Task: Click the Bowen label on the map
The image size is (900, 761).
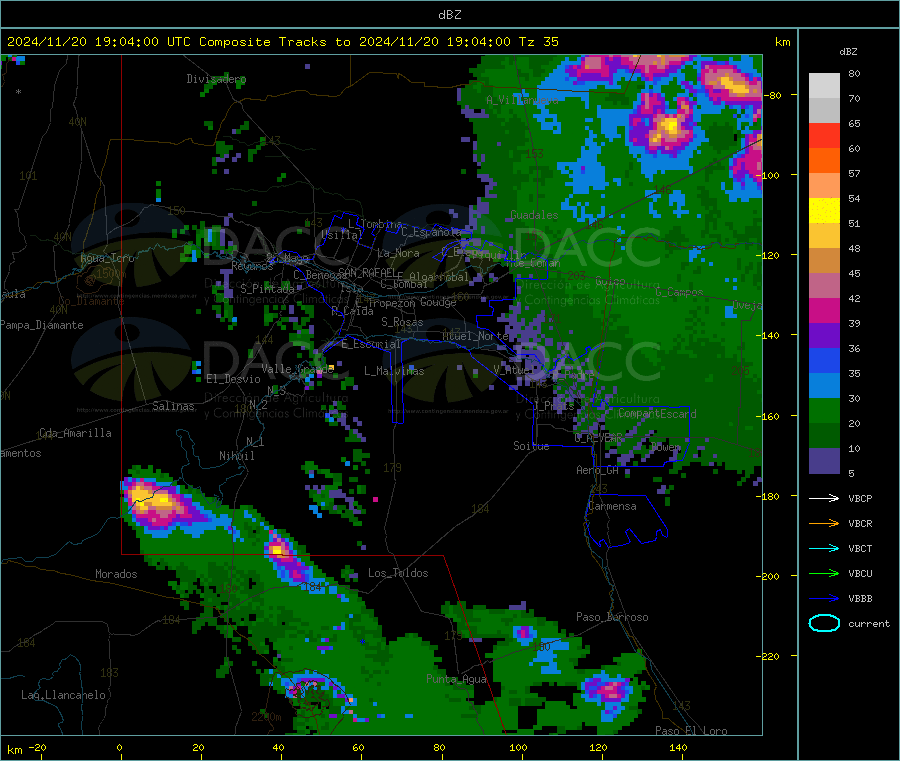Action: coord(665,446)
